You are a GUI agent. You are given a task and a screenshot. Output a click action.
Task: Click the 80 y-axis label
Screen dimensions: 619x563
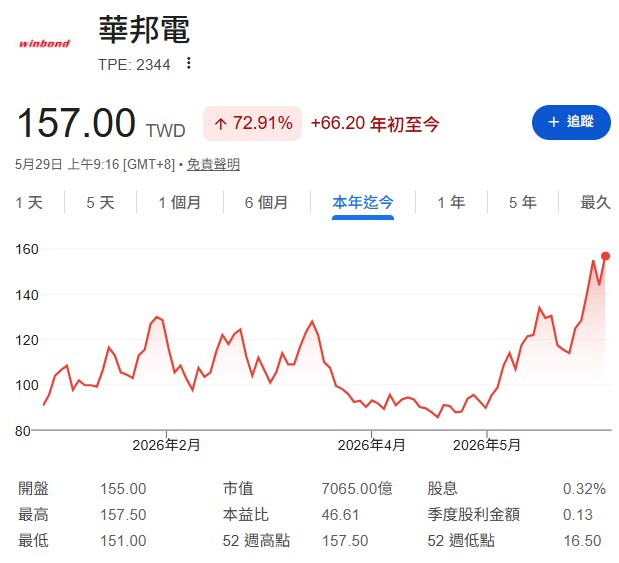pyautogui.click(x=23, y=431)
